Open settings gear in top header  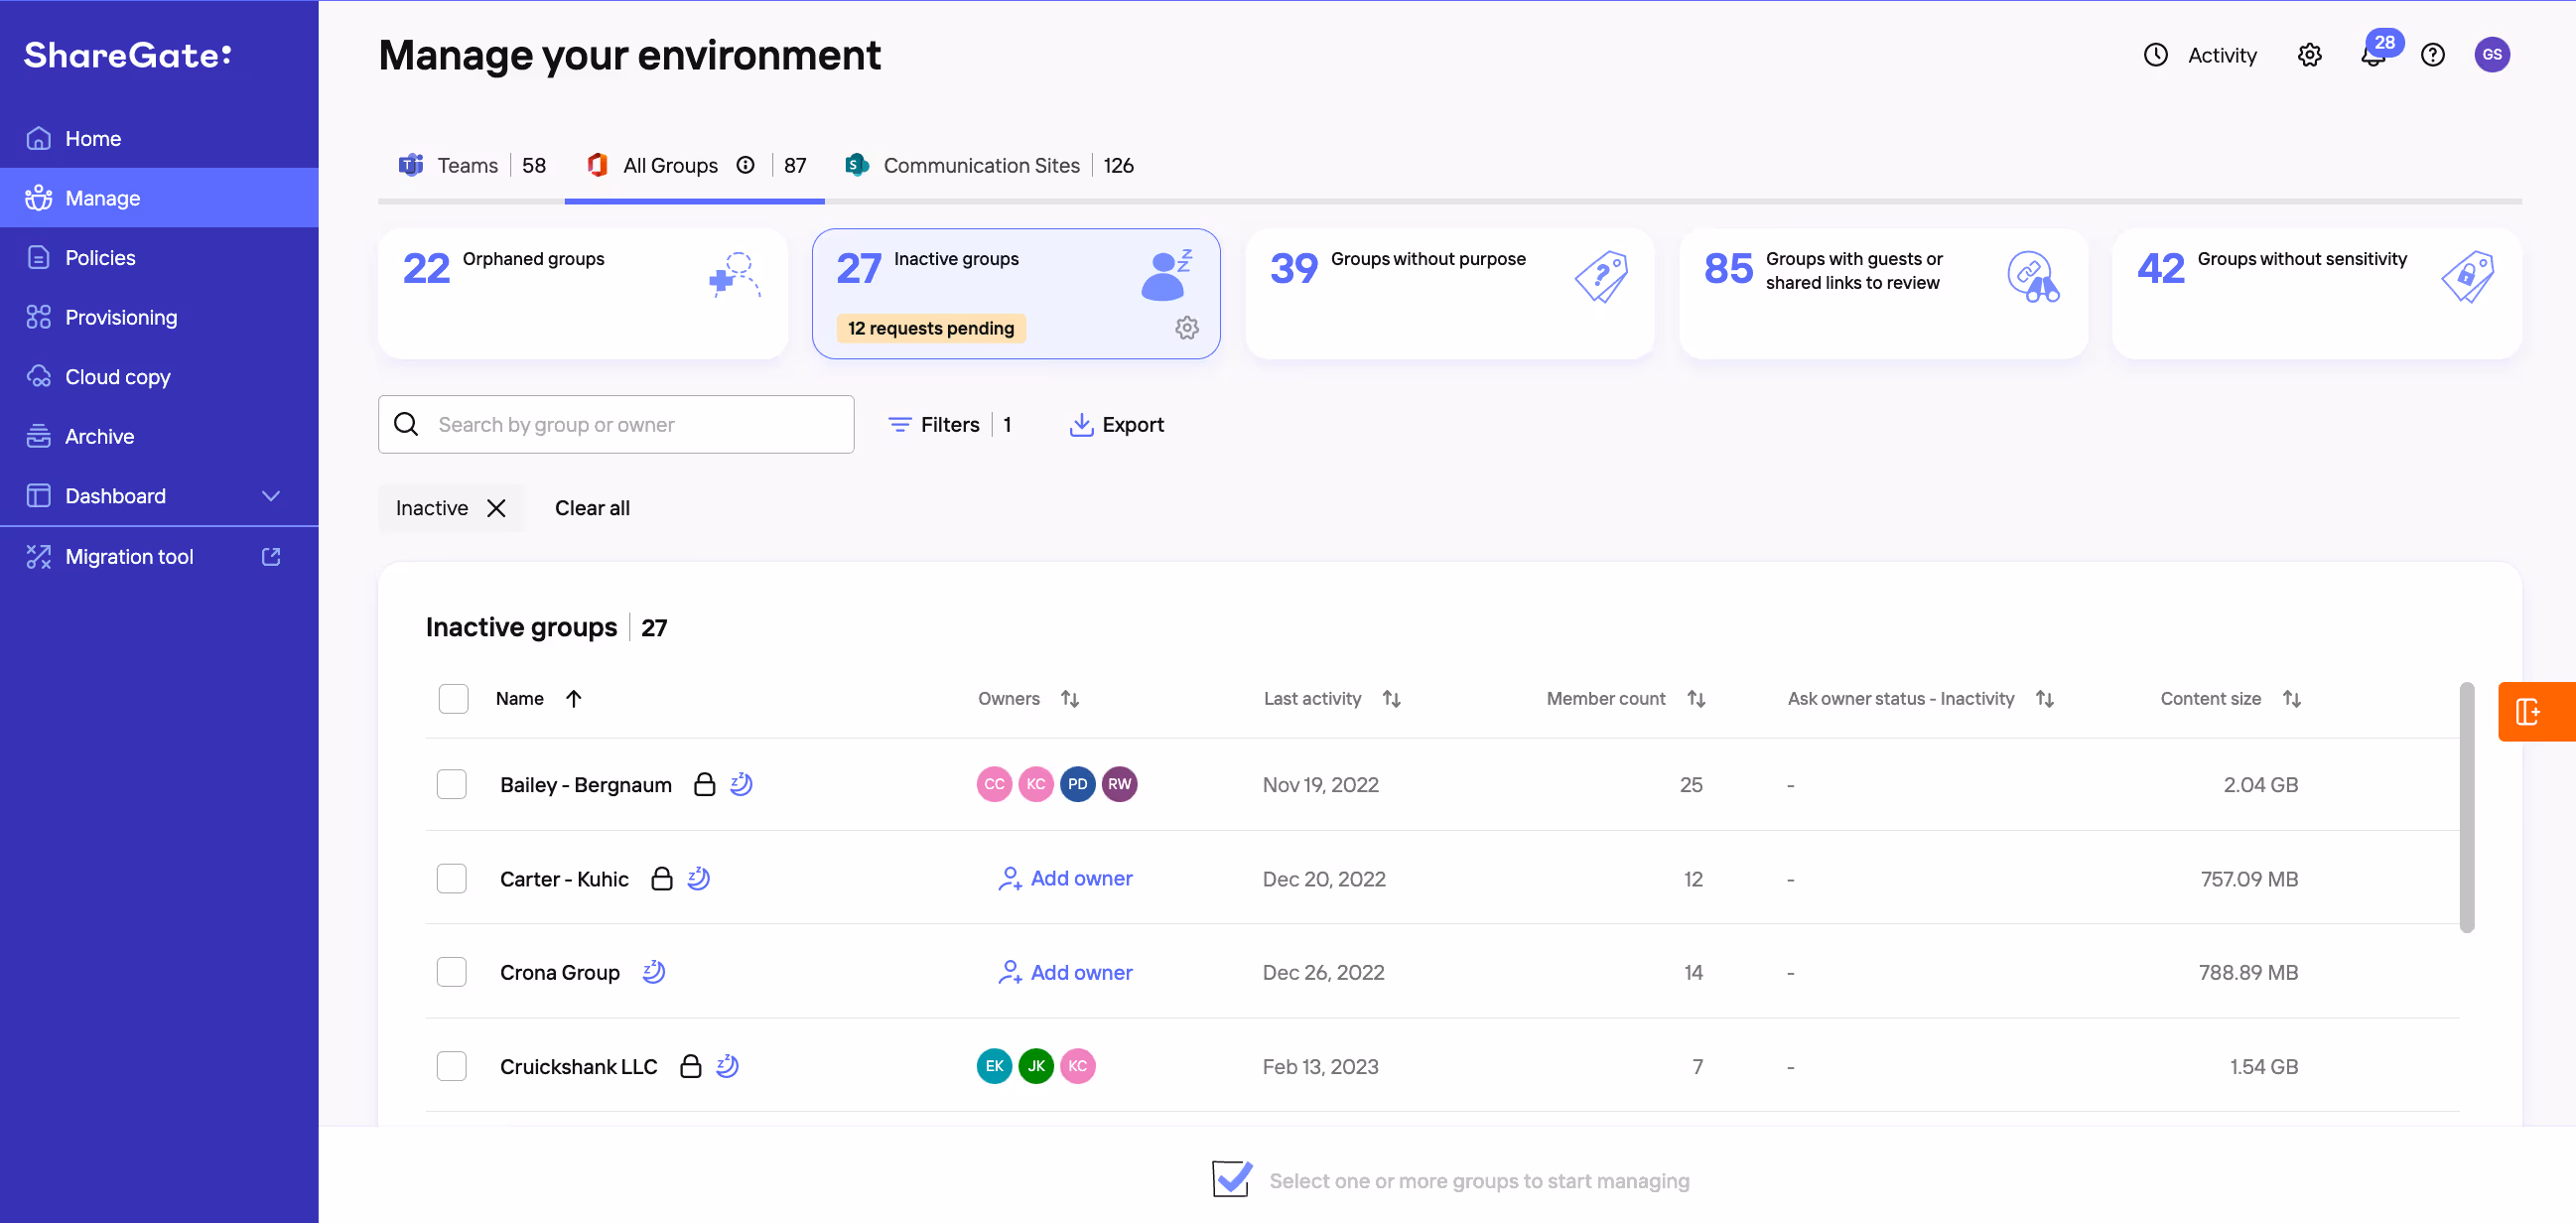point(2309,55)
